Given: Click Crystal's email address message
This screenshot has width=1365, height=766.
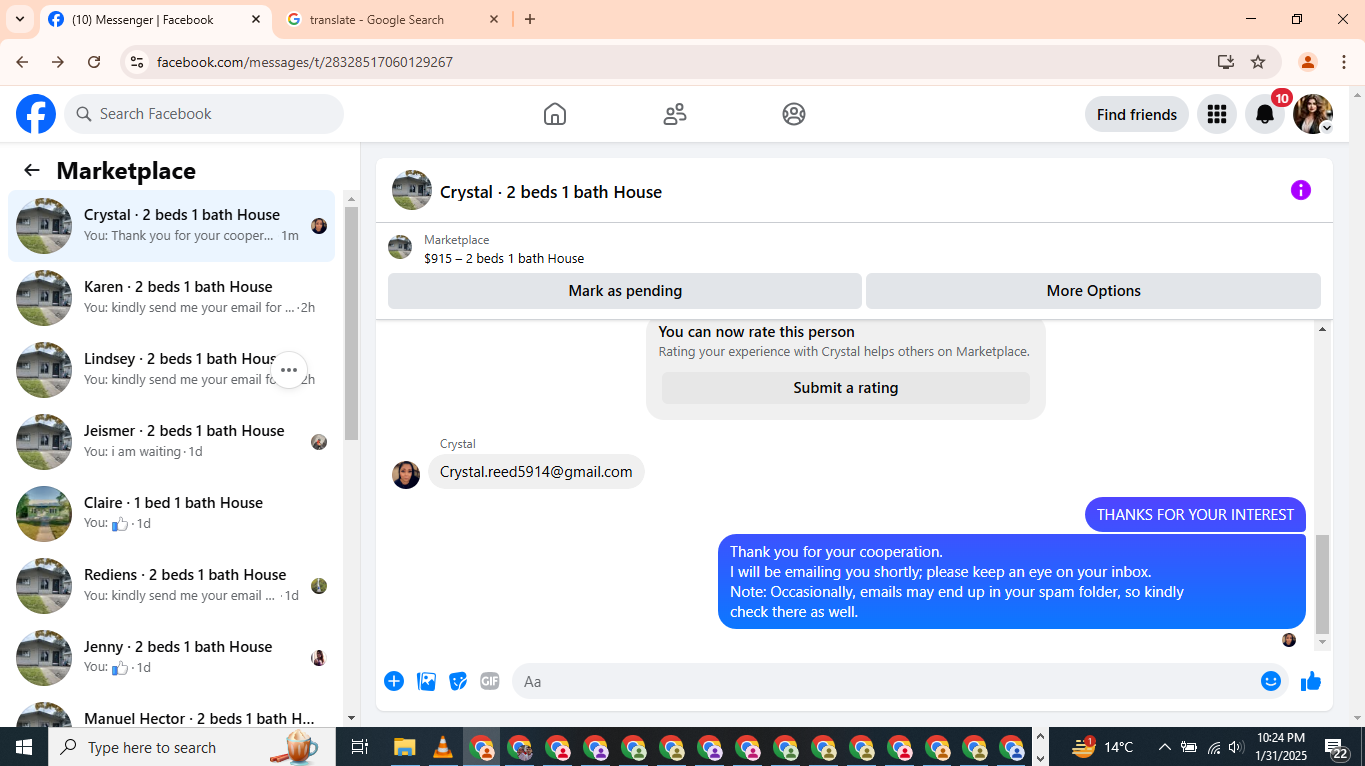Looking at the screenshot, I should (x=536, y=472).
